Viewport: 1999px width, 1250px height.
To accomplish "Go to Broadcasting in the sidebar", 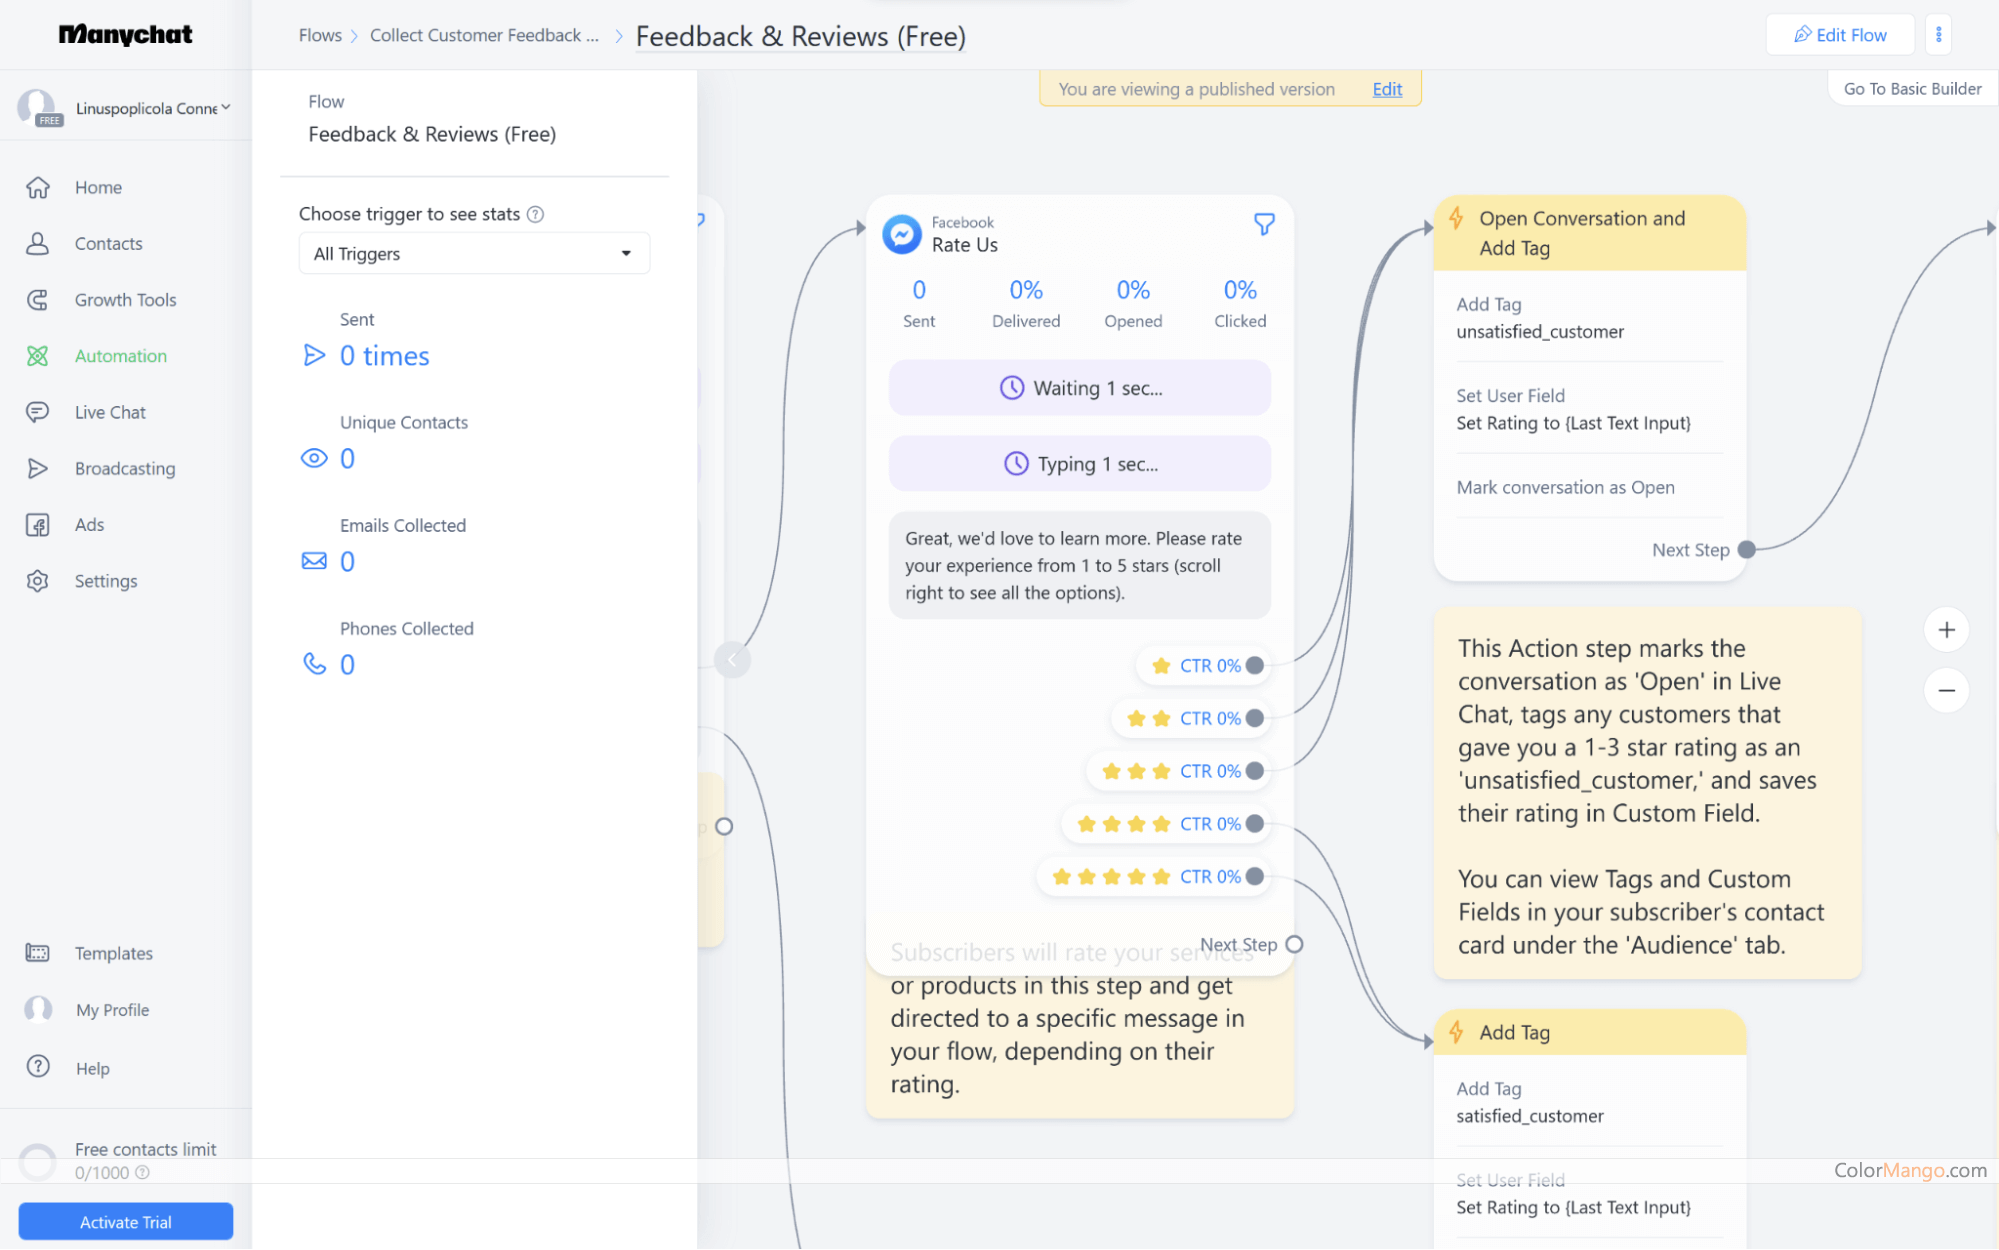I will pyautogui.click(x=124, y=468).
